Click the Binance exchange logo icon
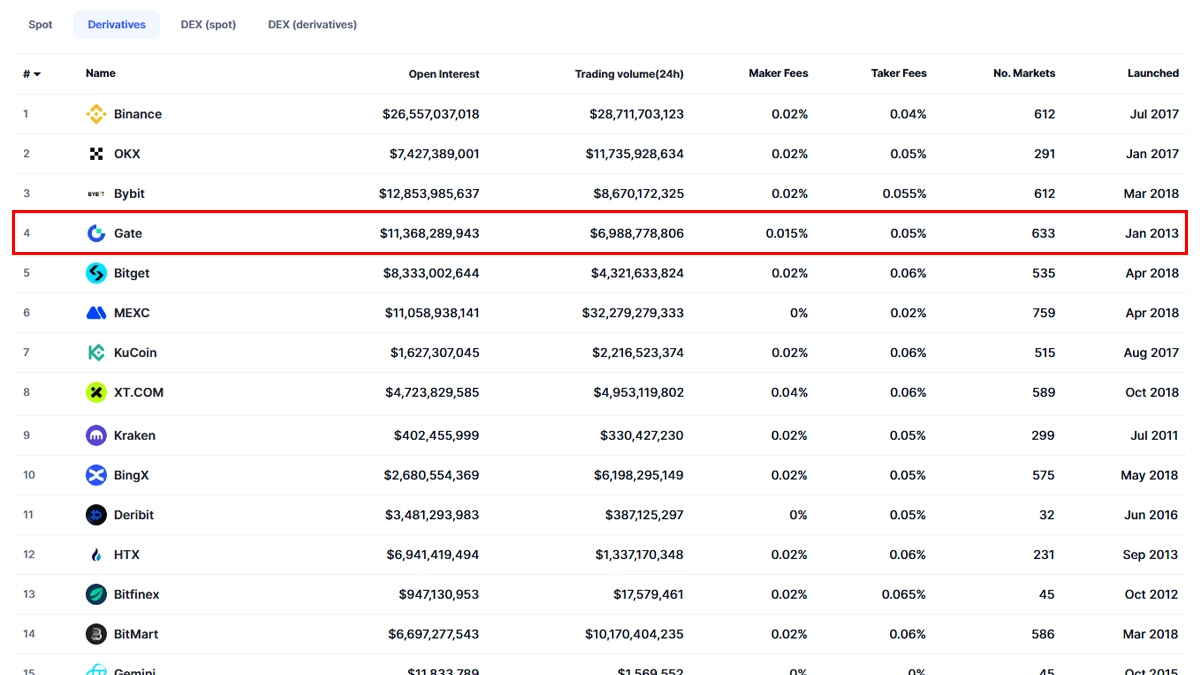This screenshot has width=1200, height=675. [x=96, y=114]
